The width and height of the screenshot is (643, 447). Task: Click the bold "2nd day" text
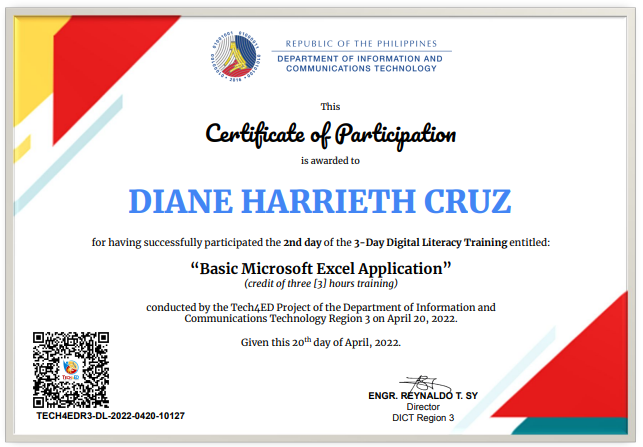click(302, 242)
